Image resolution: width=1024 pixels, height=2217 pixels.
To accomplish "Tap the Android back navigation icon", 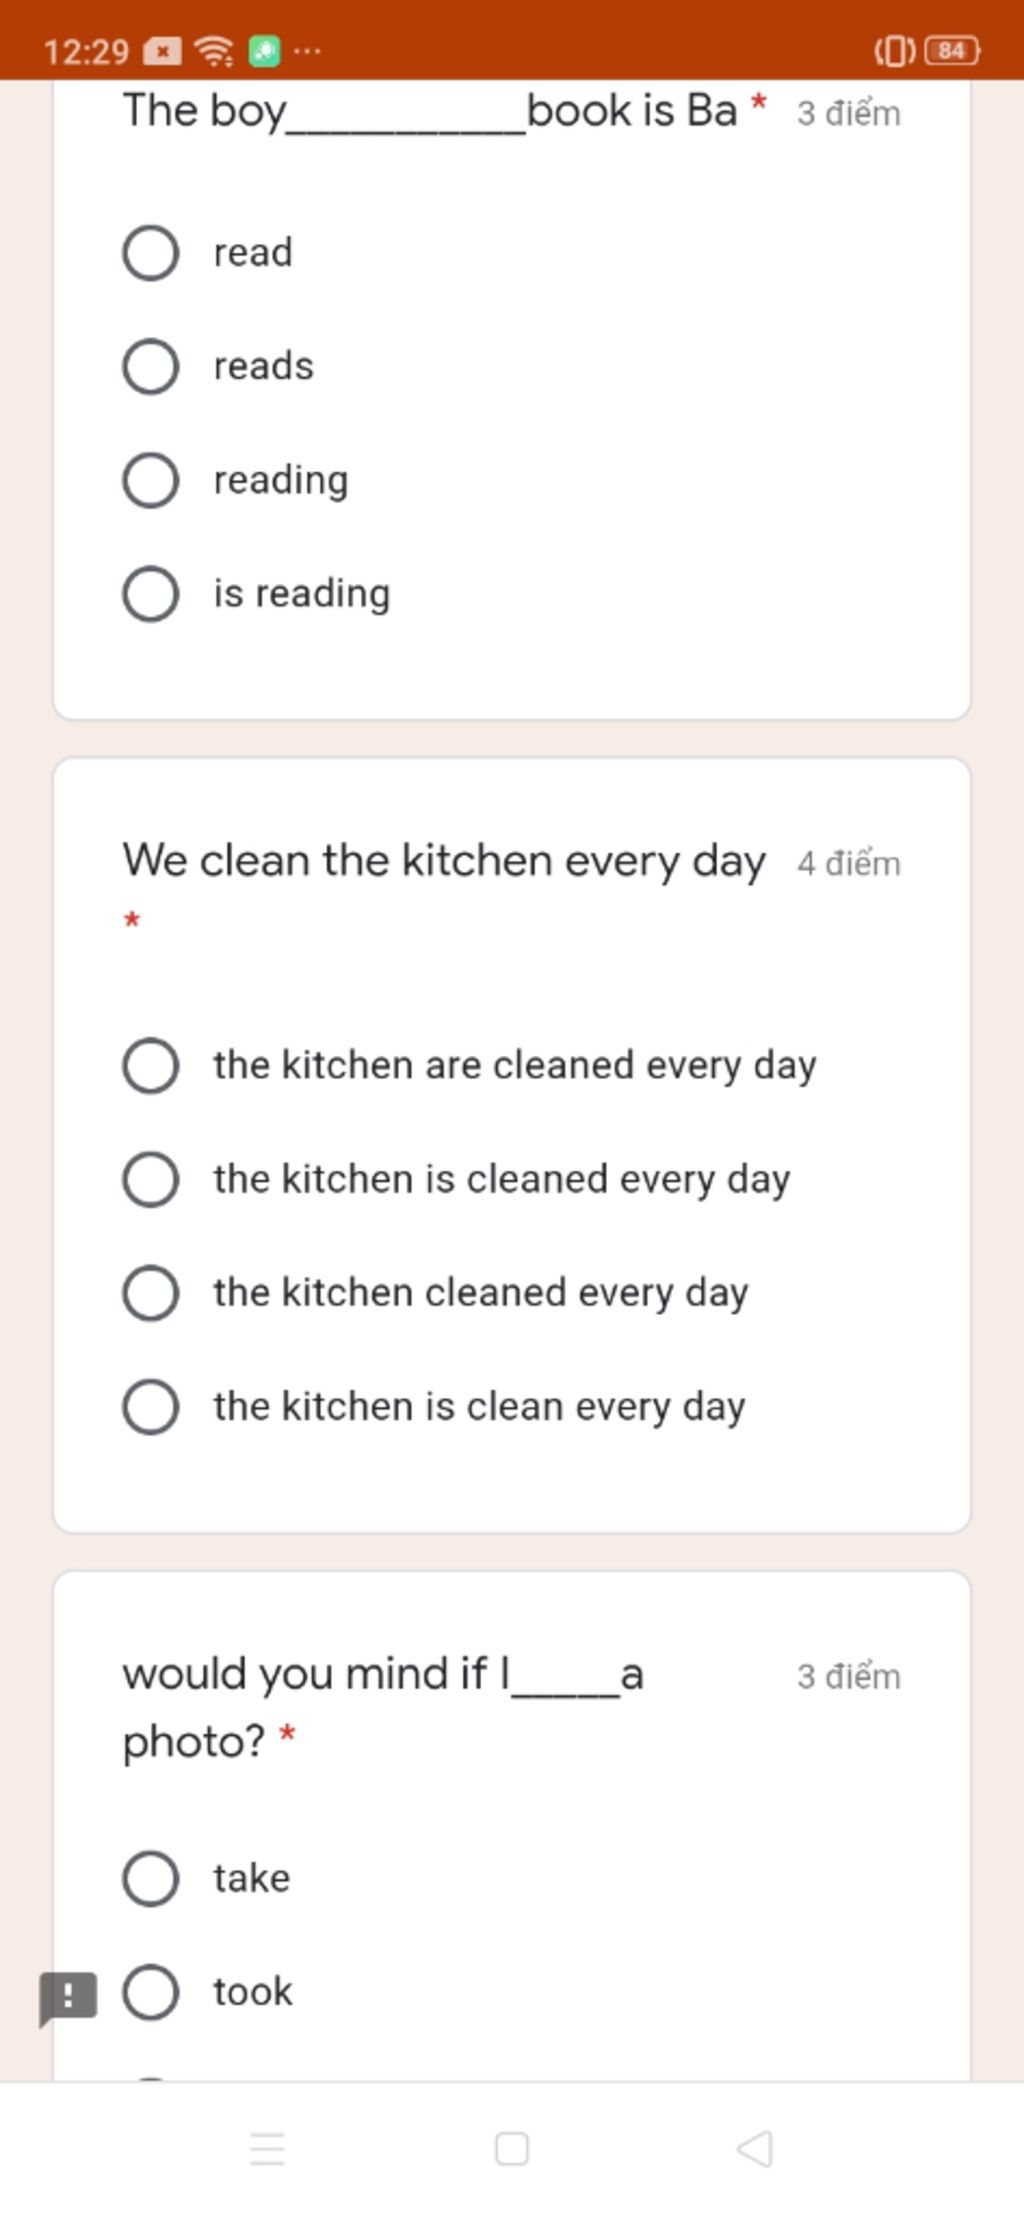I will (x=755, y=2147).
